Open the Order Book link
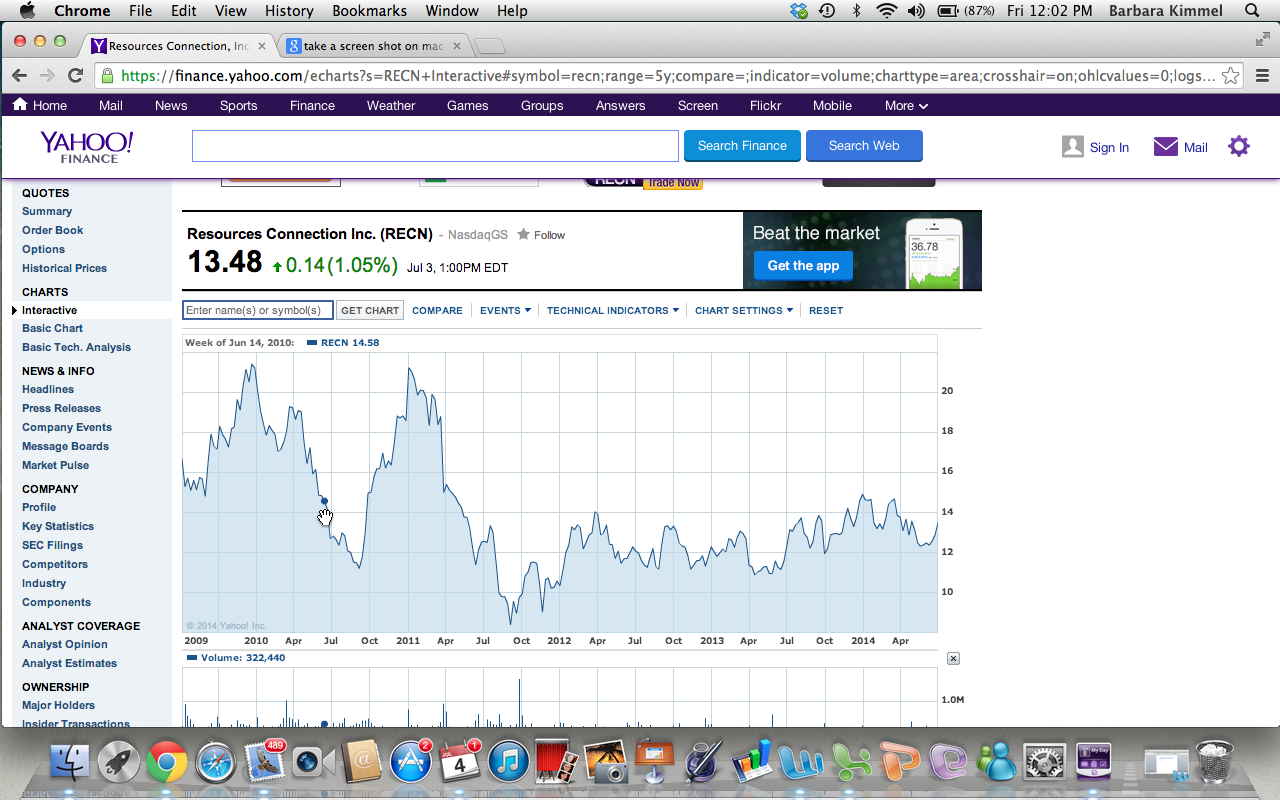 coord(53,230)
